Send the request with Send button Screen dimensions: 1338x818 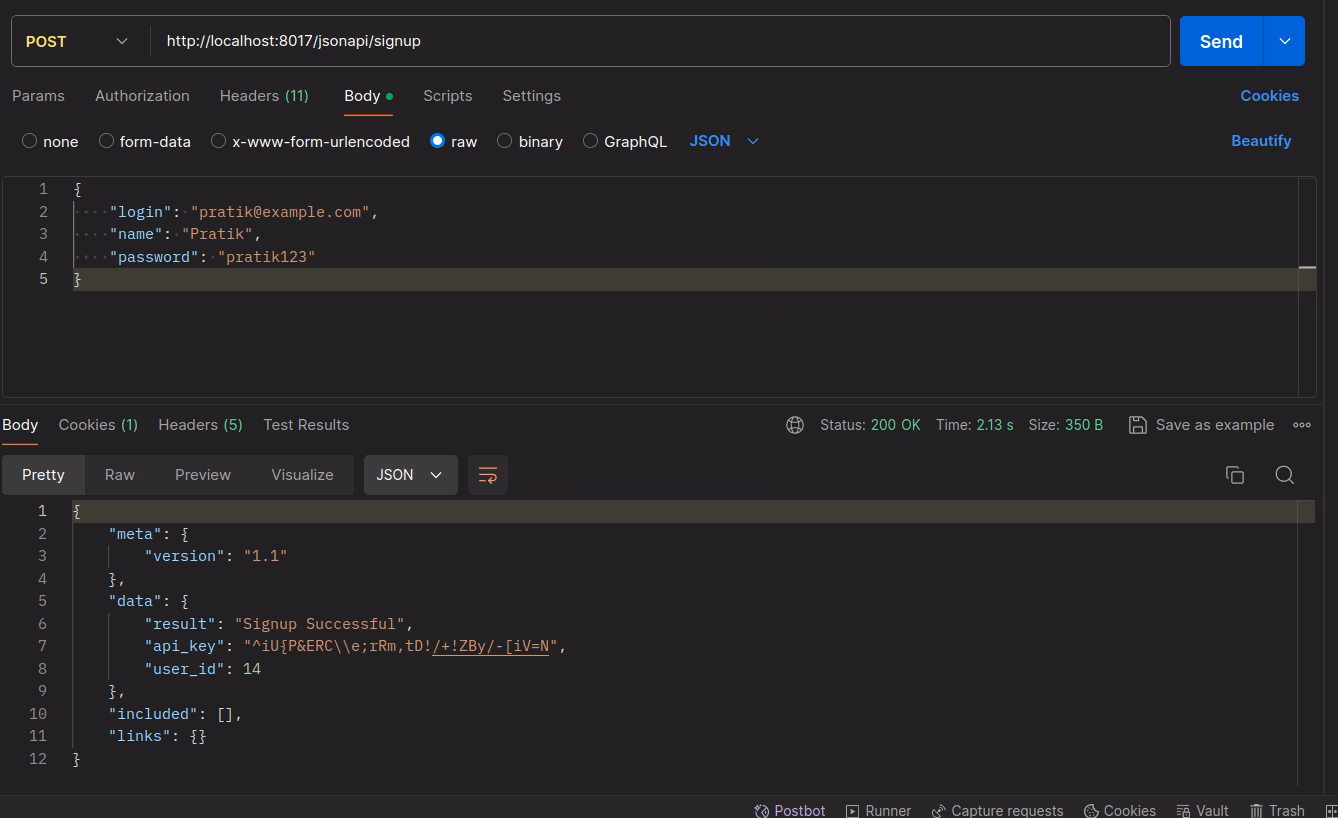[1221, 41]
